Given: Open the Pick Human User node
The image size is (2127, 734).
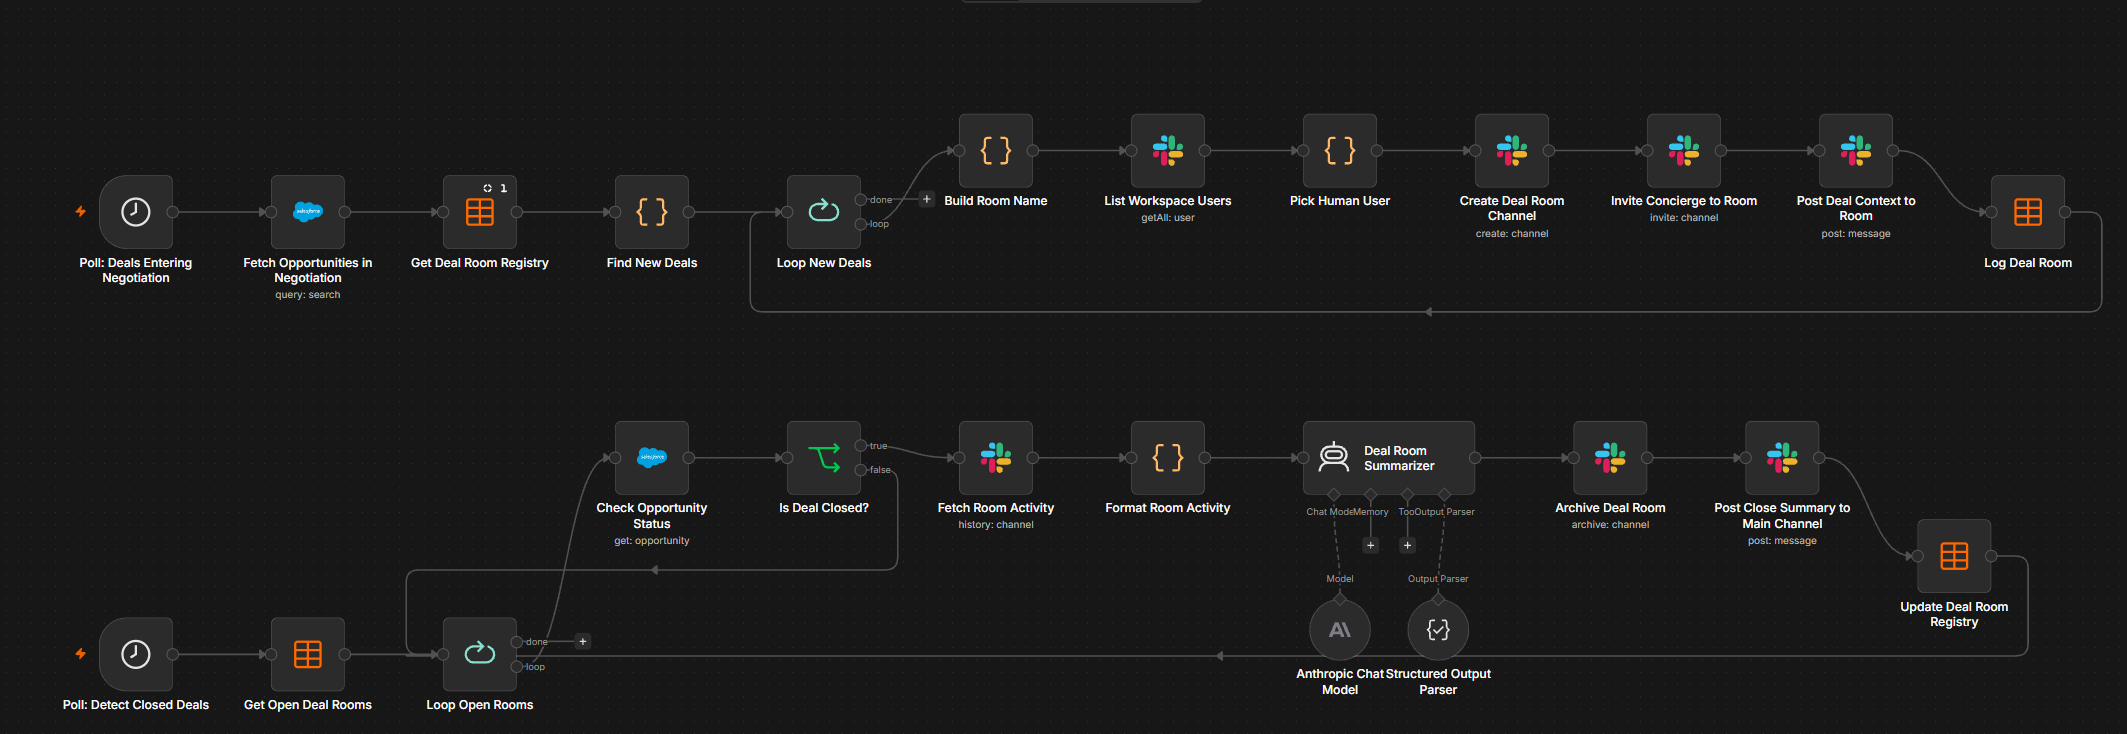Looking at the screenshot, I should pyautogui.click(x=1340, y=151).
